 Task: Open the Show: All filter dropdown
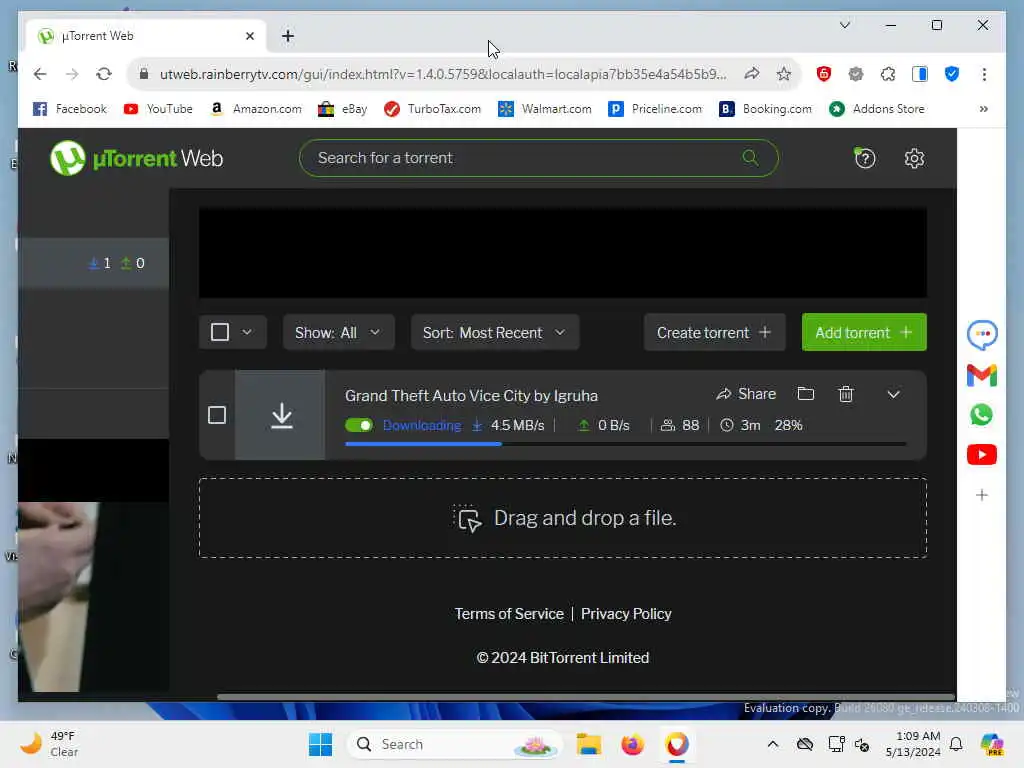pos(338,332)
